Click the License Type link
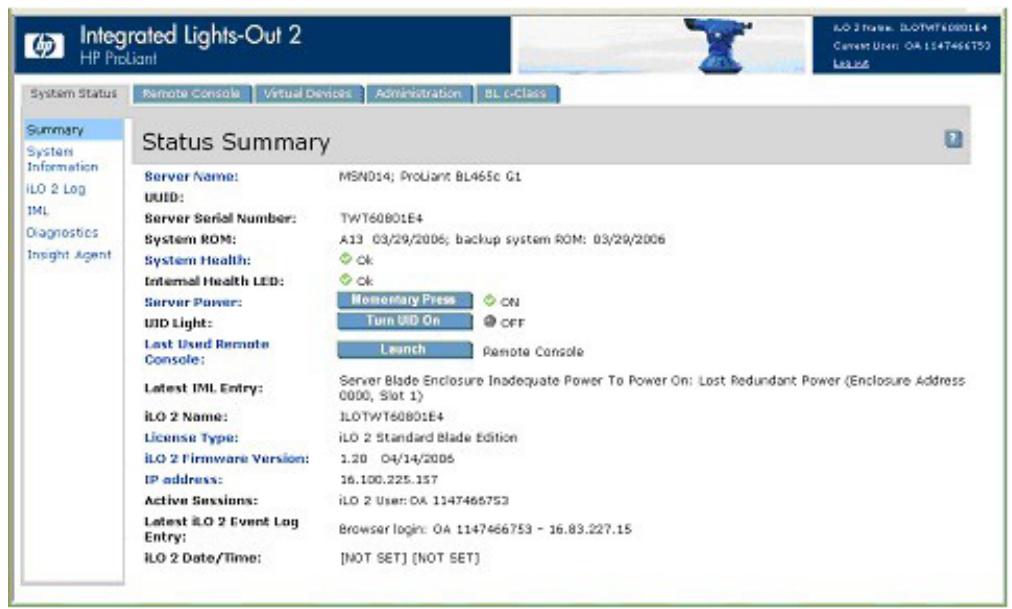The height and width of the screenshot is (609, 1012). tap(191, 437)
